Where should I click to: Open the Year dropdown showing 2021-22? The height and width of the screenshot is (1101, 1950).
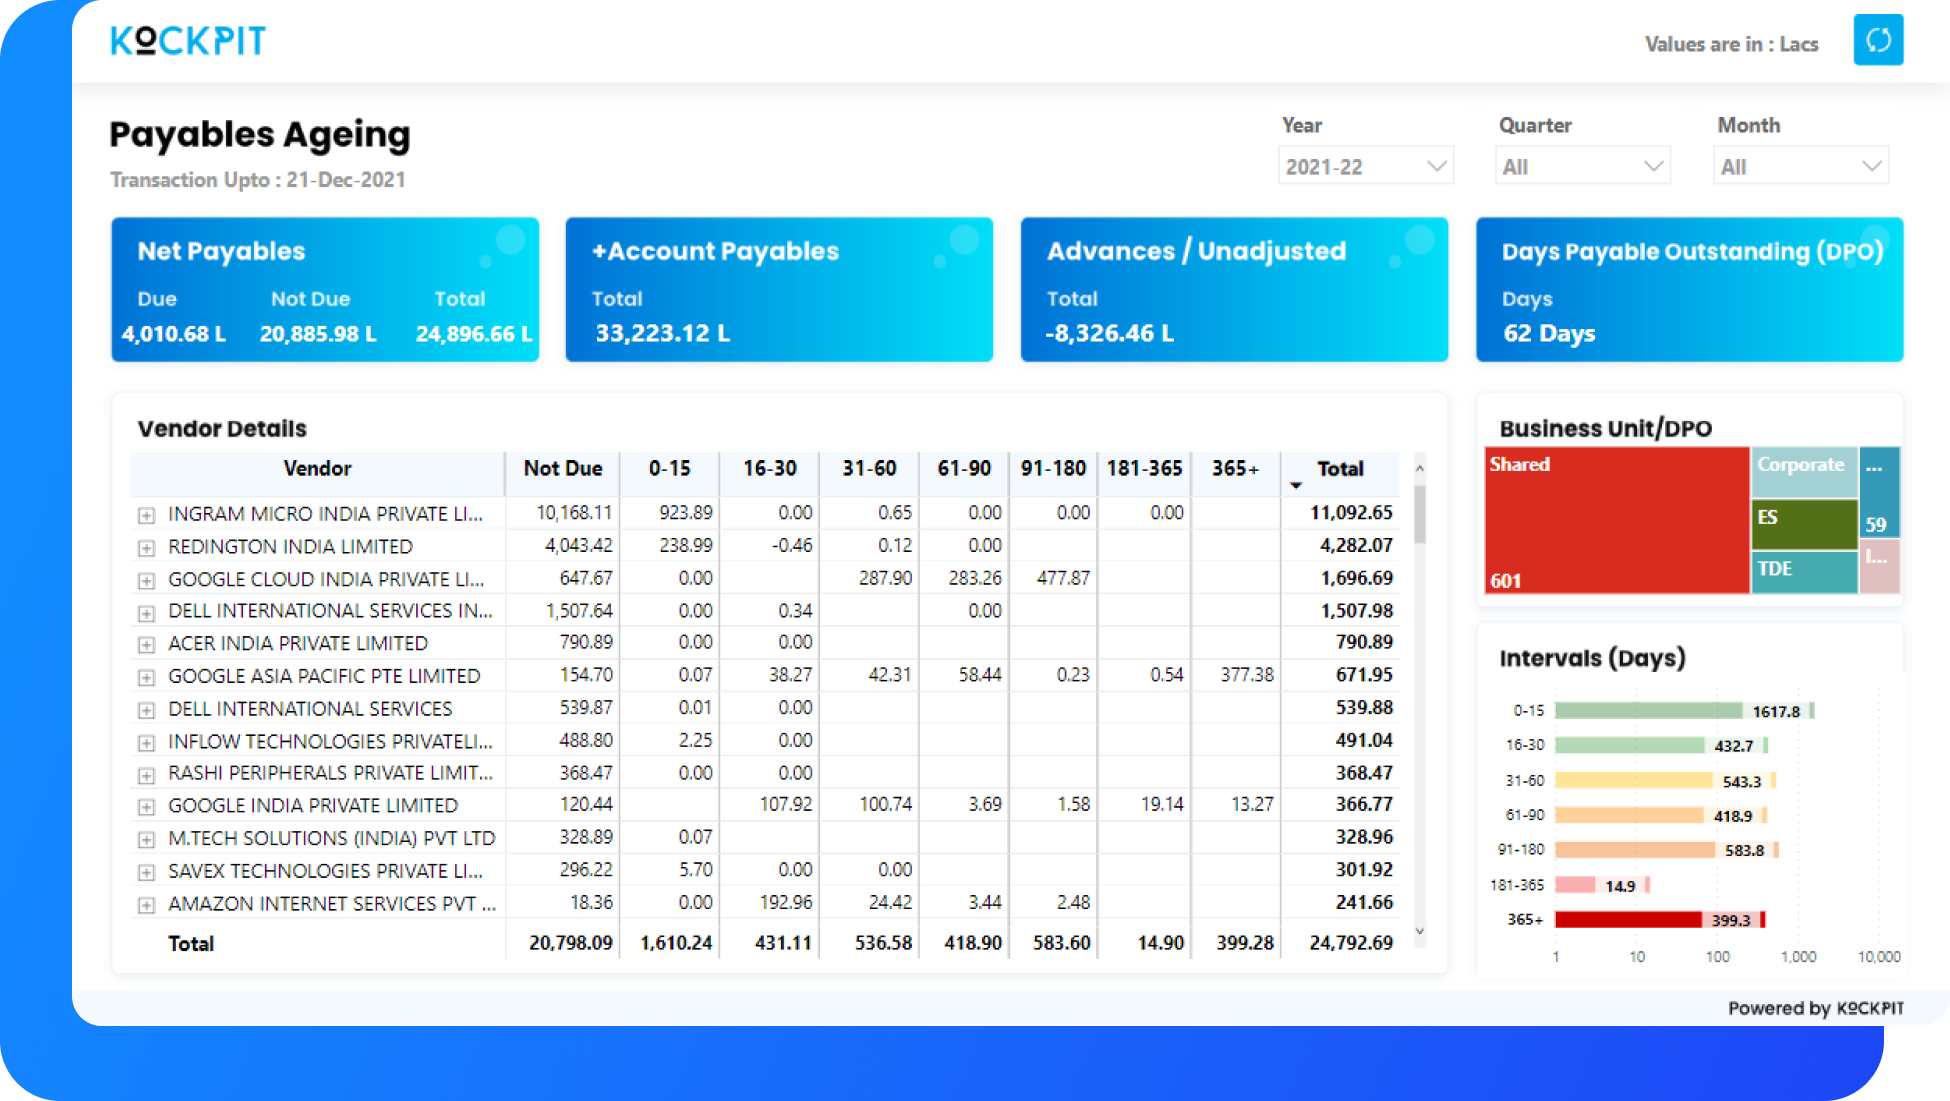pyautogui.click(x=1365, y=167)
